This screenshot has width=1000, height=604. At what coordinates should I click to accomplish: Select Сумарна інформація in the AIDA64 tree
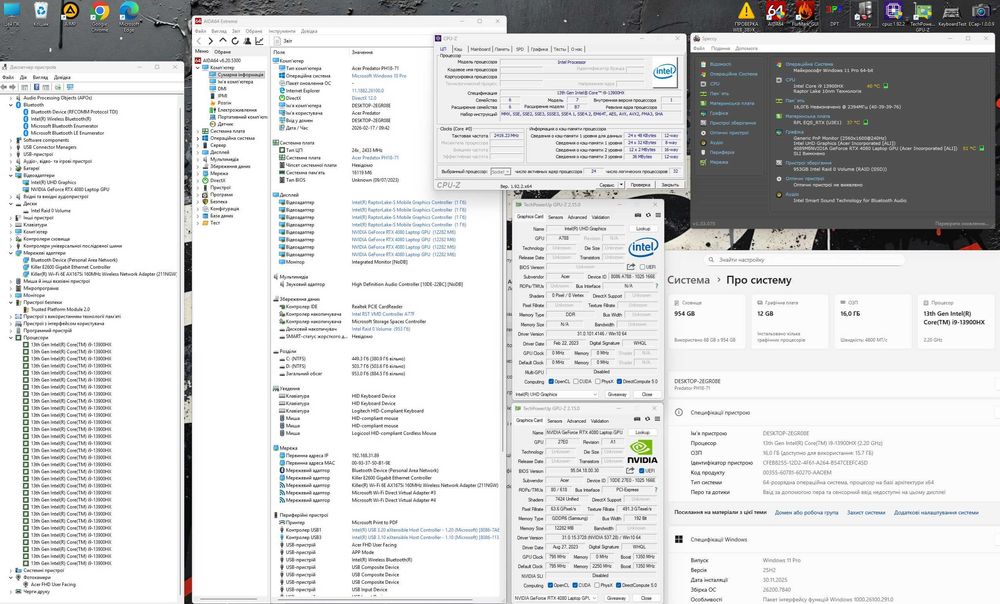(240, 75)
